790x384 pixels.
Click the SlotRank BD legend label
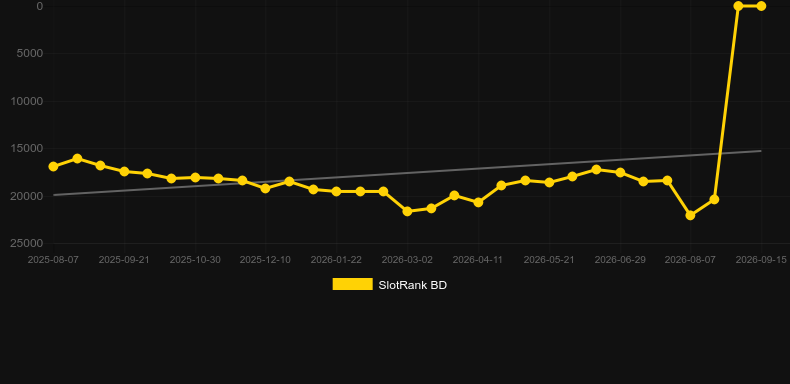[413, 285]
